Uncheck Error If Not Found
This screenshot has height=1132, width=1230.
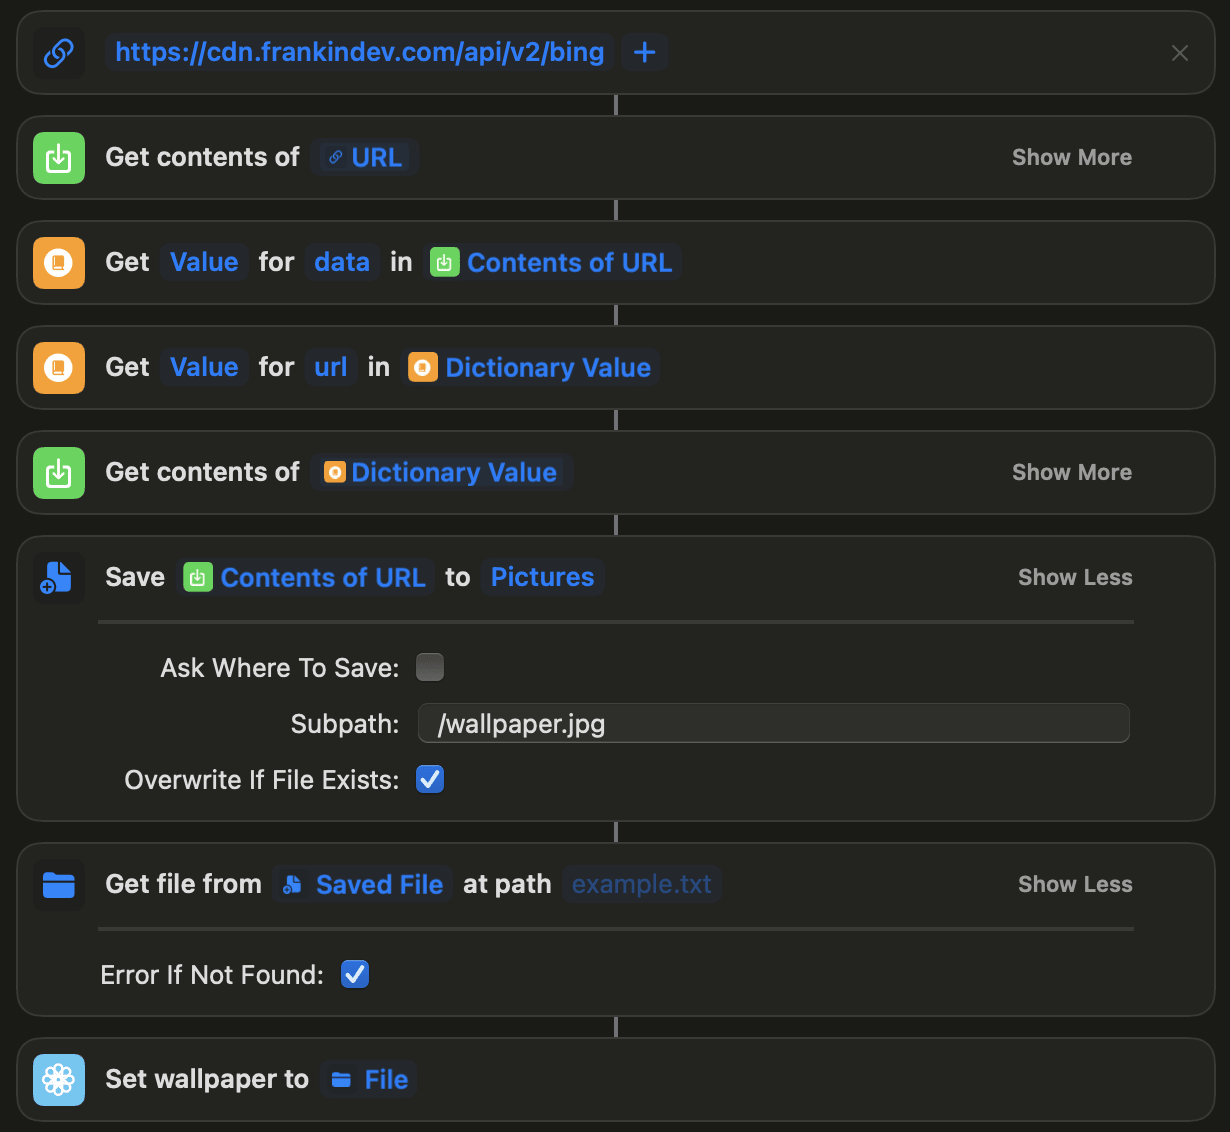(355, 975)
